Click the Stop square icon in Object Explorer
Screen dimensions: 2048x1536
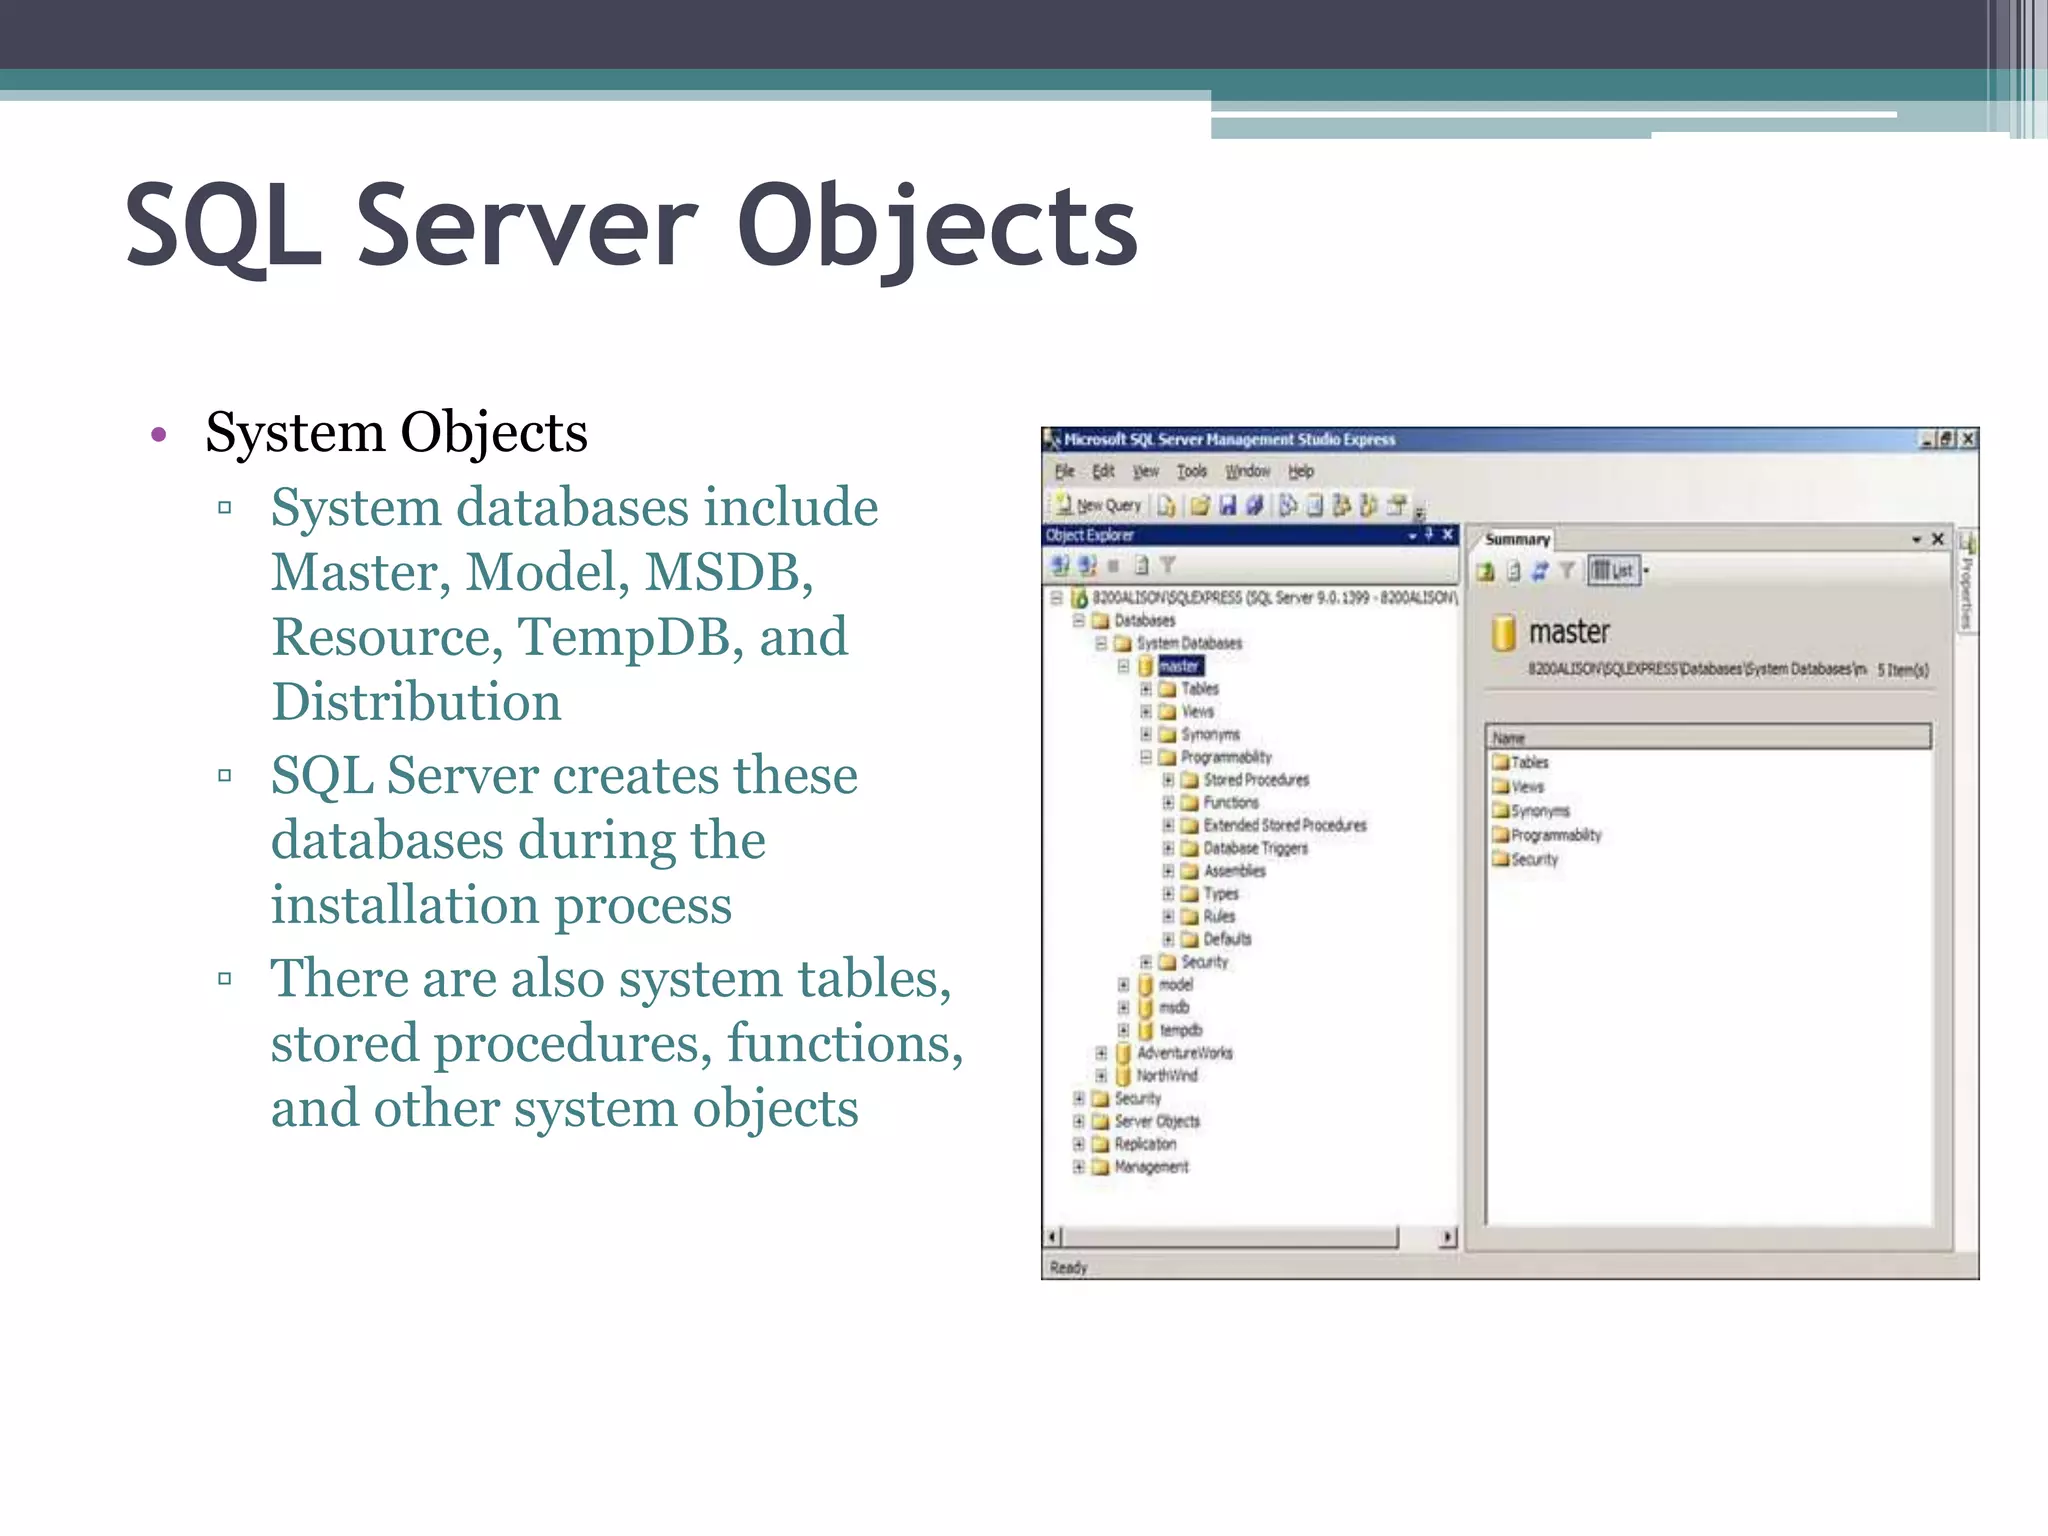tap(1113, 566)
